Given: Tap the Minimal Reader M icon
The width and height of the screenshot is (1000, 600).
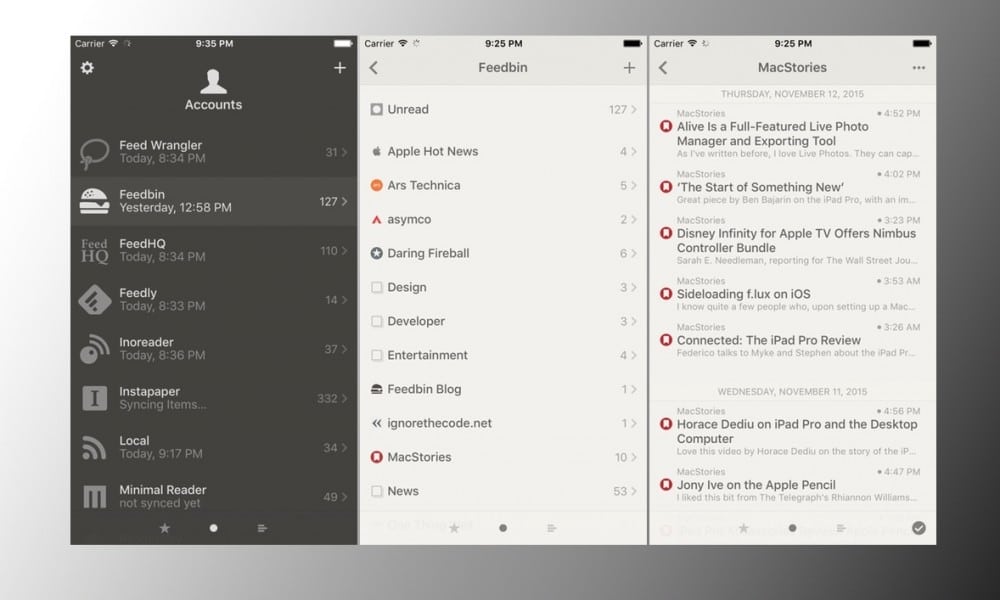Looking at the screenshot, I should [x=94, y=497].
